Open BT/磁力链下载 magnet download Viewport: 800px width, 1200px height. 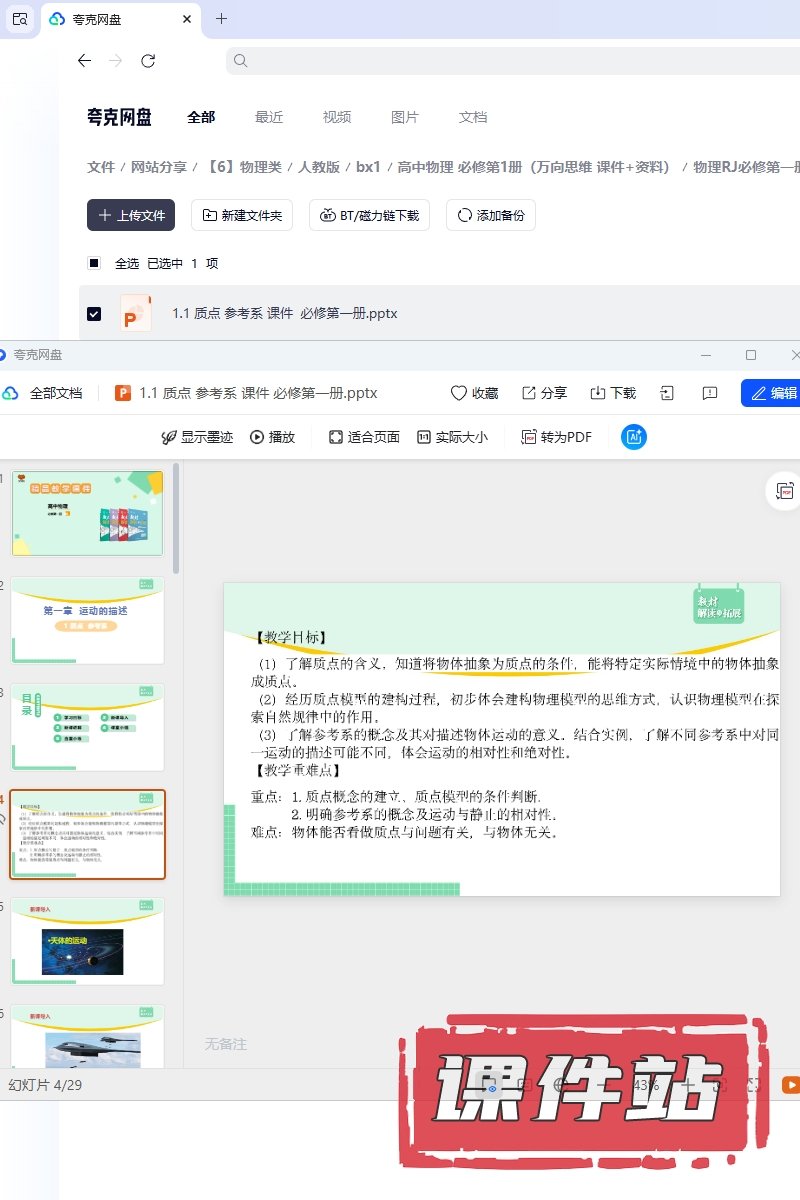tap(370, 215)
